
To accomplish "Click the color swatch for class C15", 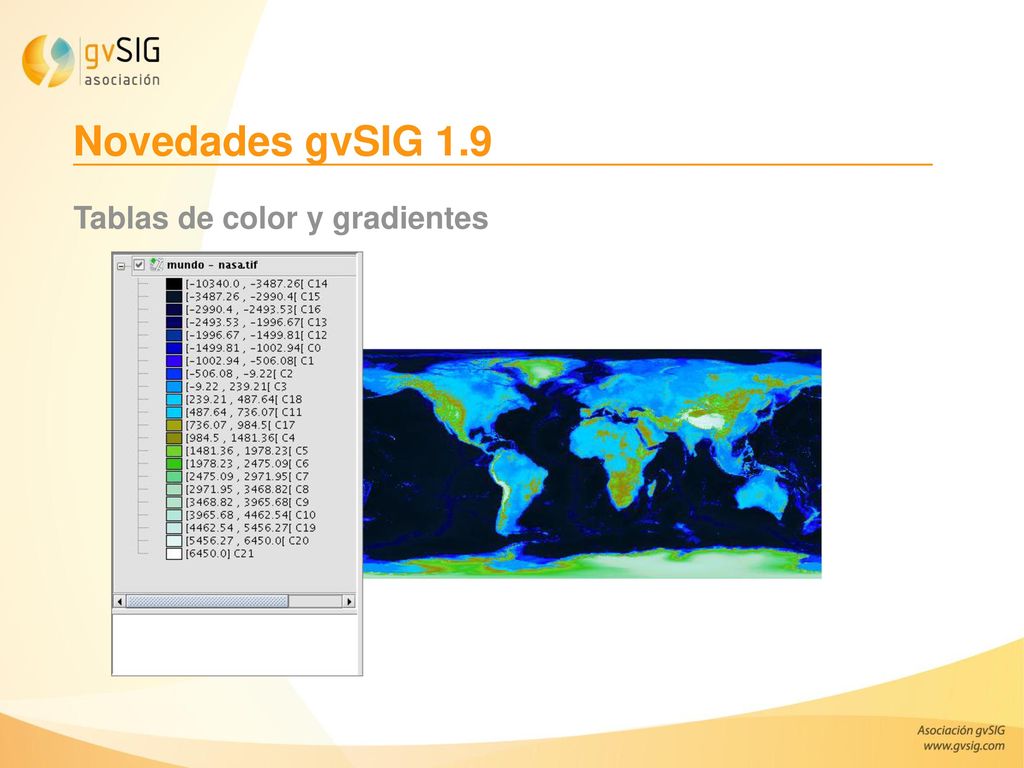I will (x=174, y=296).
